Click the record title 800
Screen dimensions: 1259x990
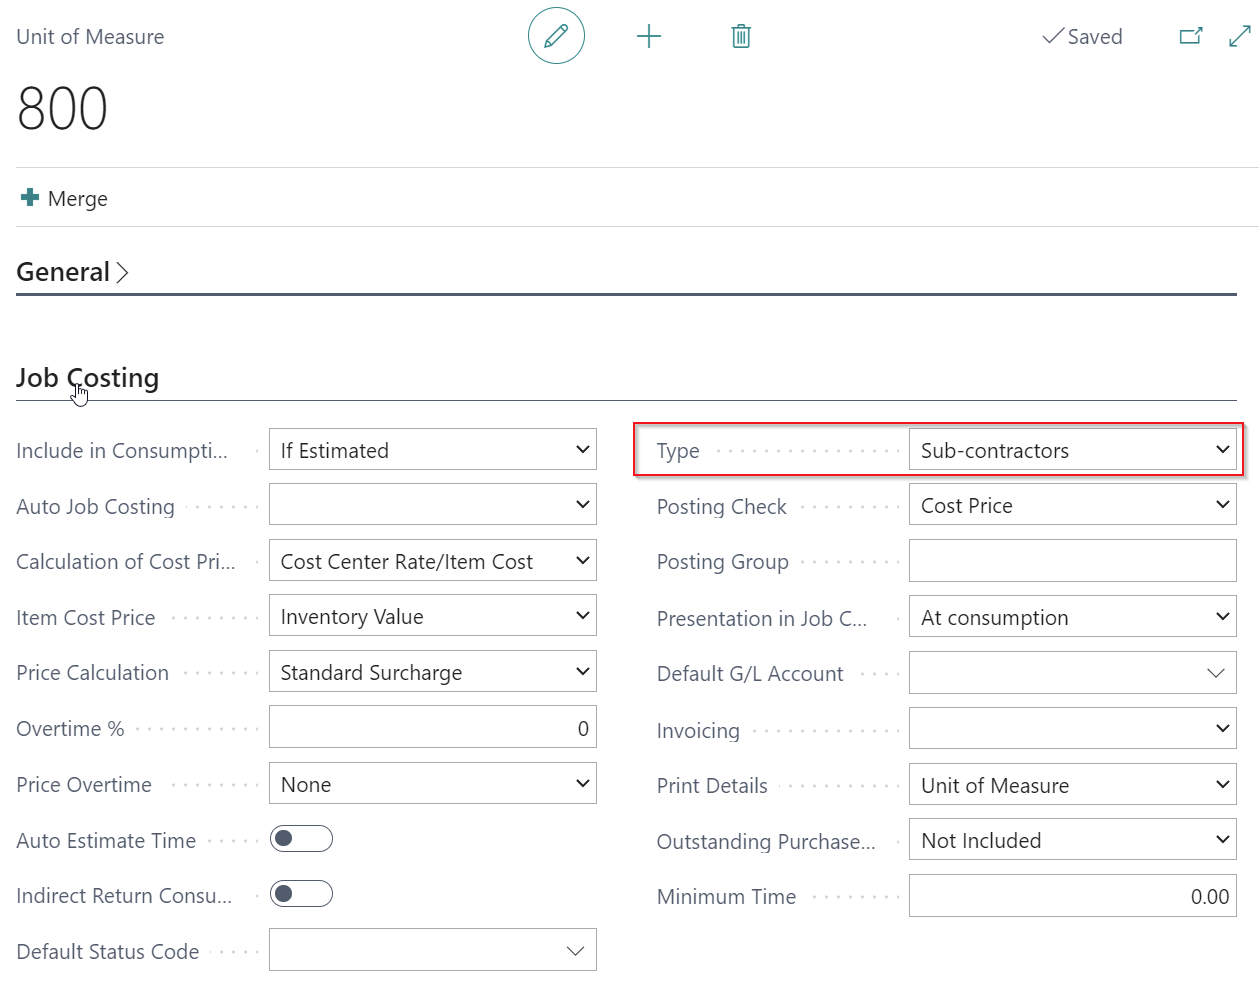62,108
